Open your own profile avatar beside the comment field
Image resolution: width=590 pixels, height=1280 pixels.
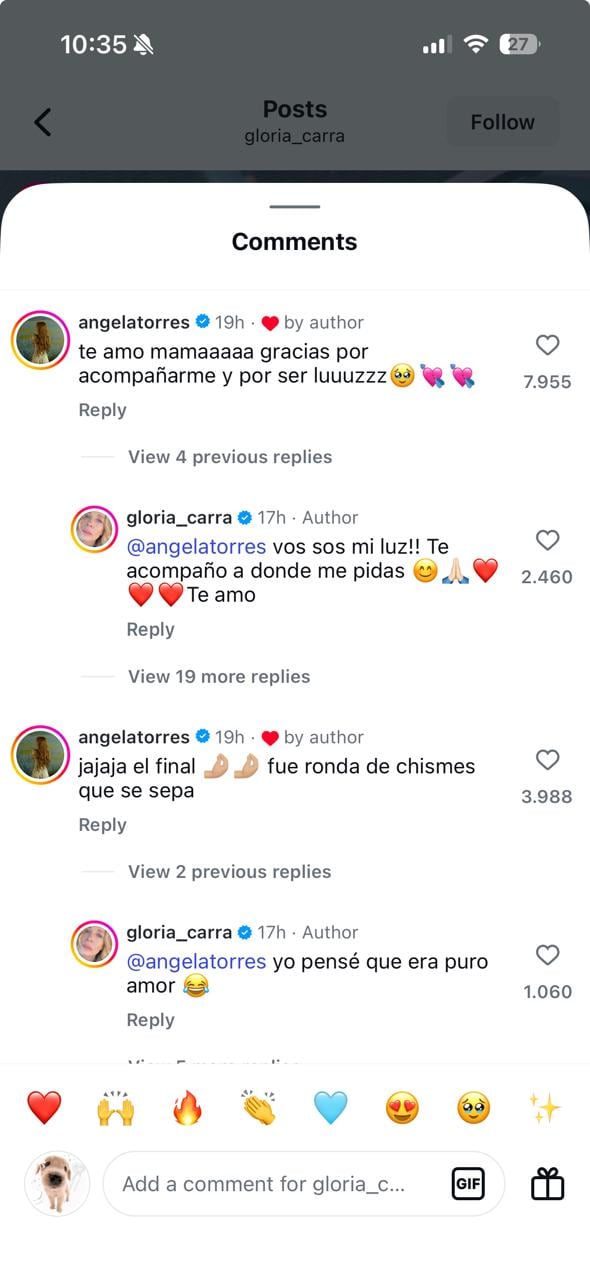56,1183
